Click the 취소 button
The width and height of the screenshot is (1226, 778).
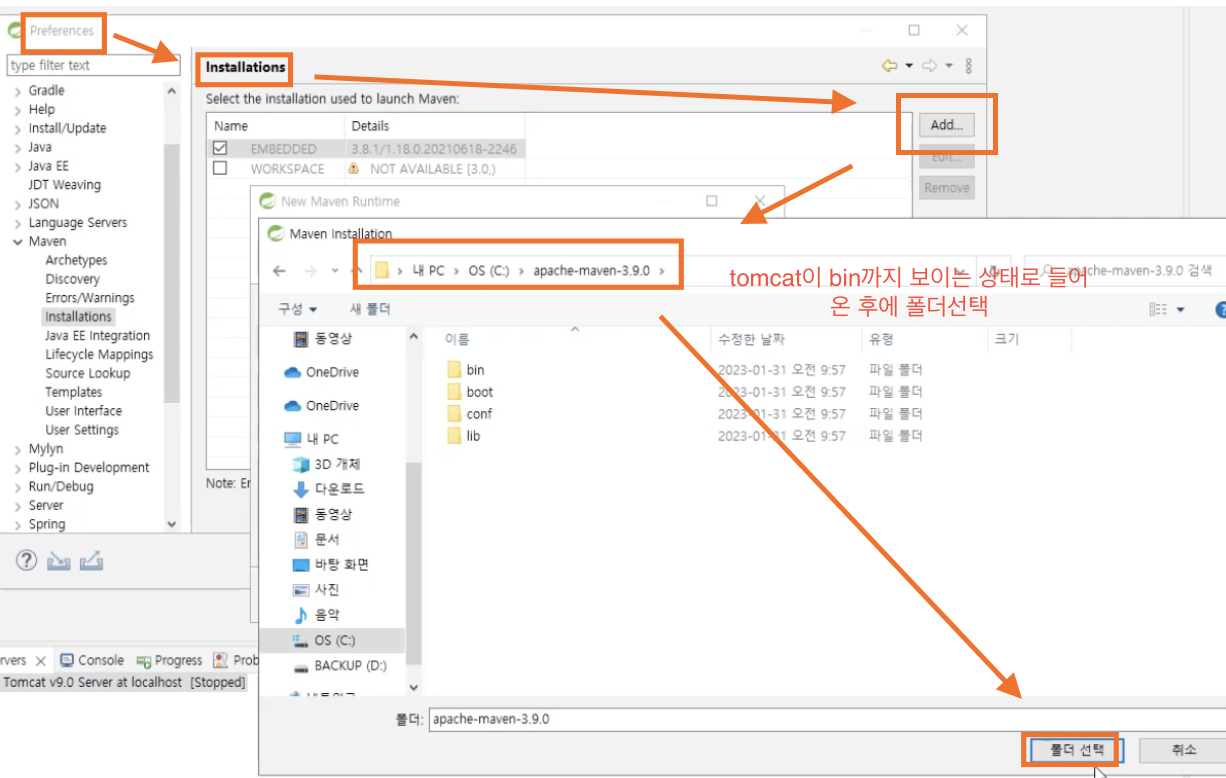pos(1183,749)
